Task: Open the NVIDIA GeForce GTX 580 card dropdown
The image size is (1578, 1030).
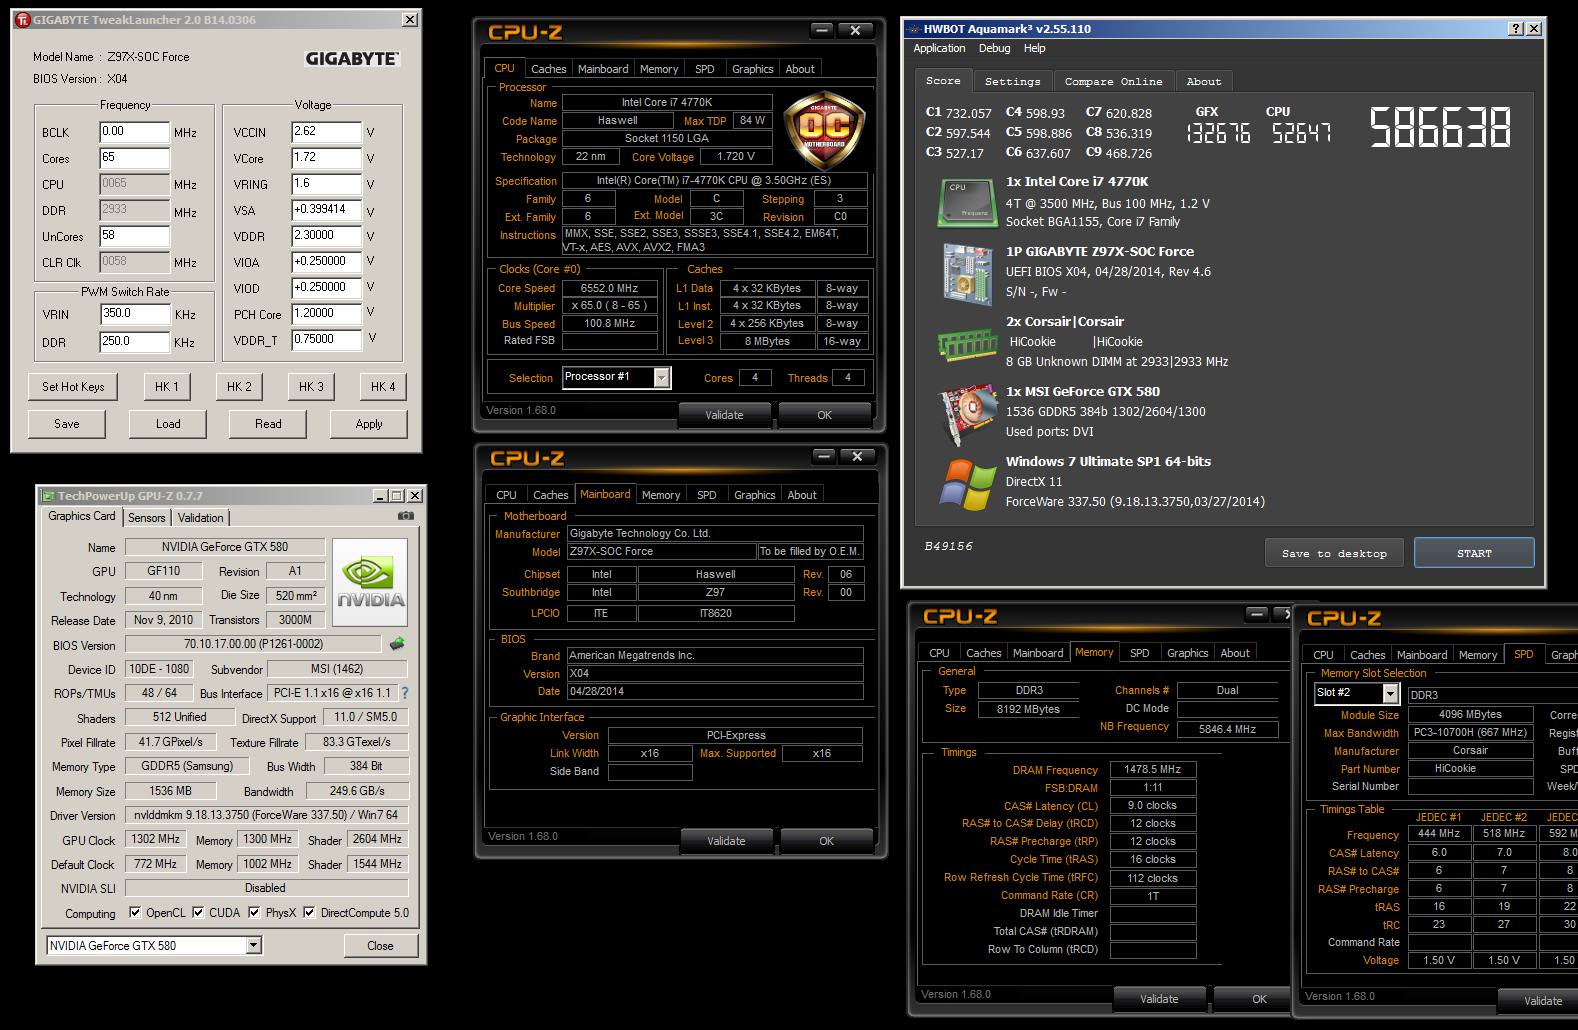Action: point(254,945)
